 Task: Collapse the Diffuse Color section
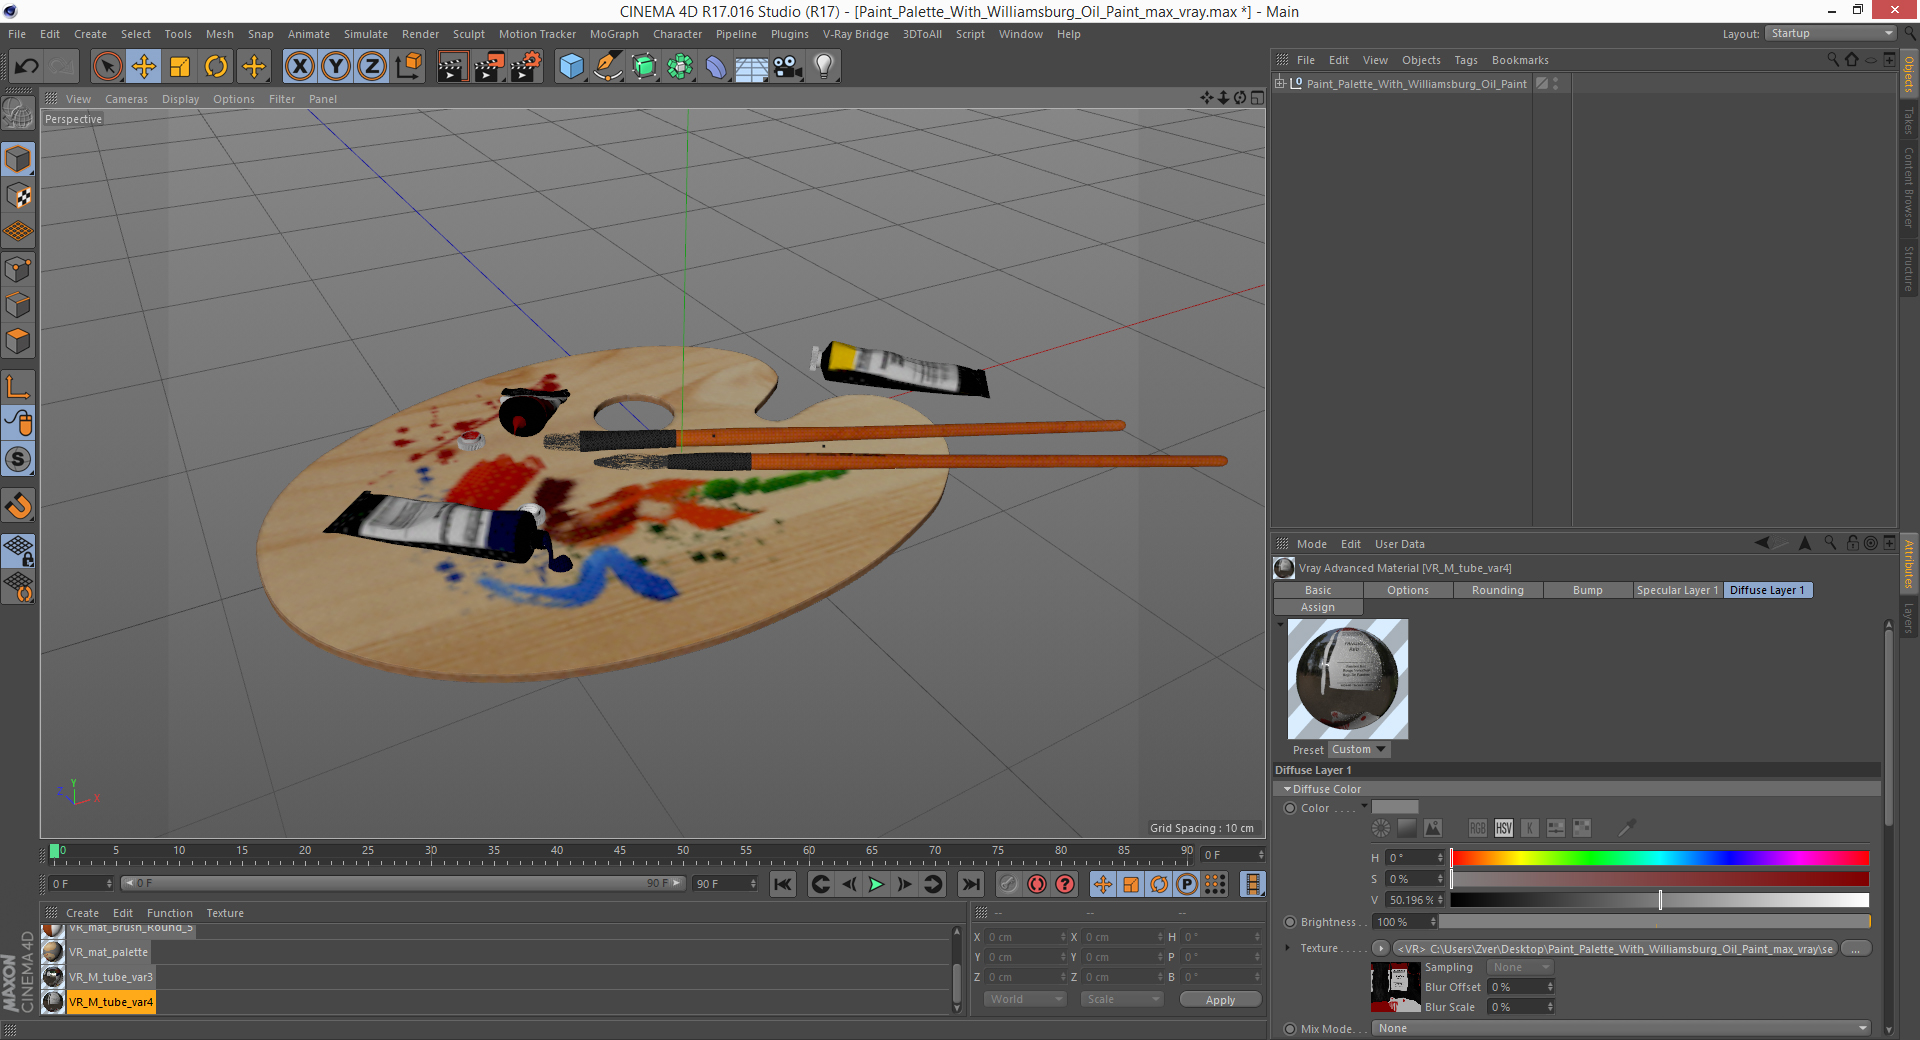click(1287, 789)
